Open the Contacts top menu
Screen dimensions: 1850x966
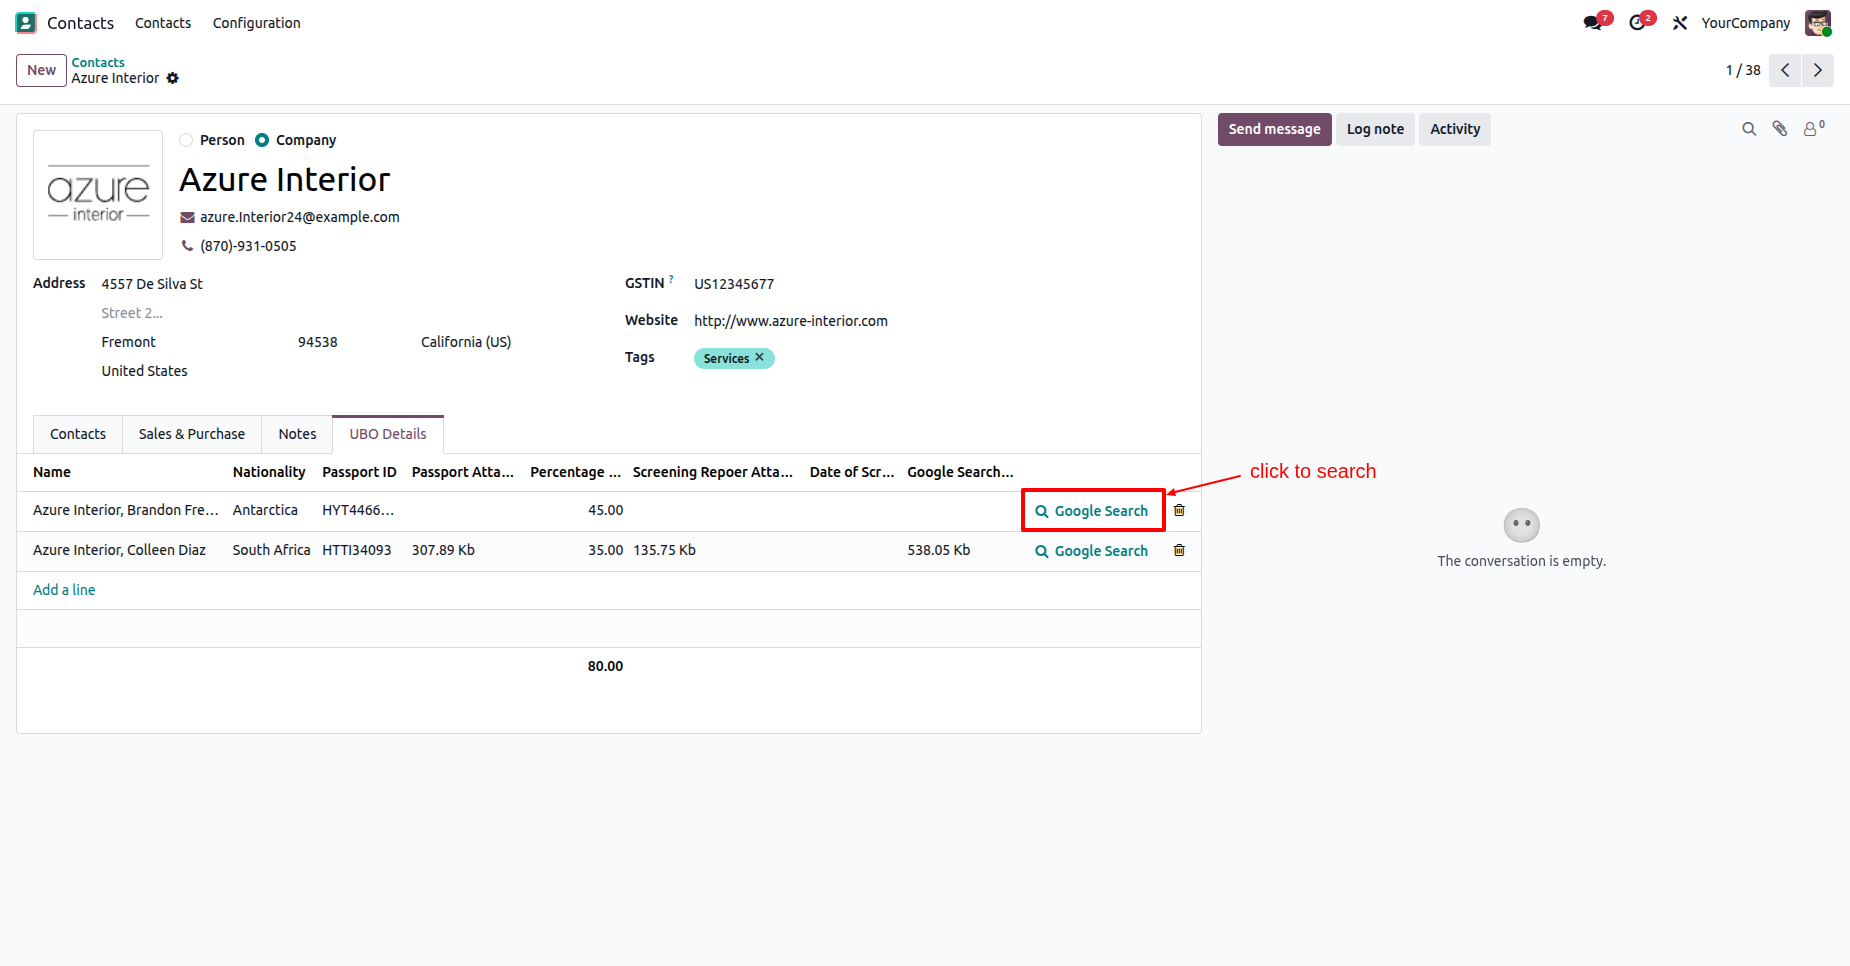click(x=163, y=23)
